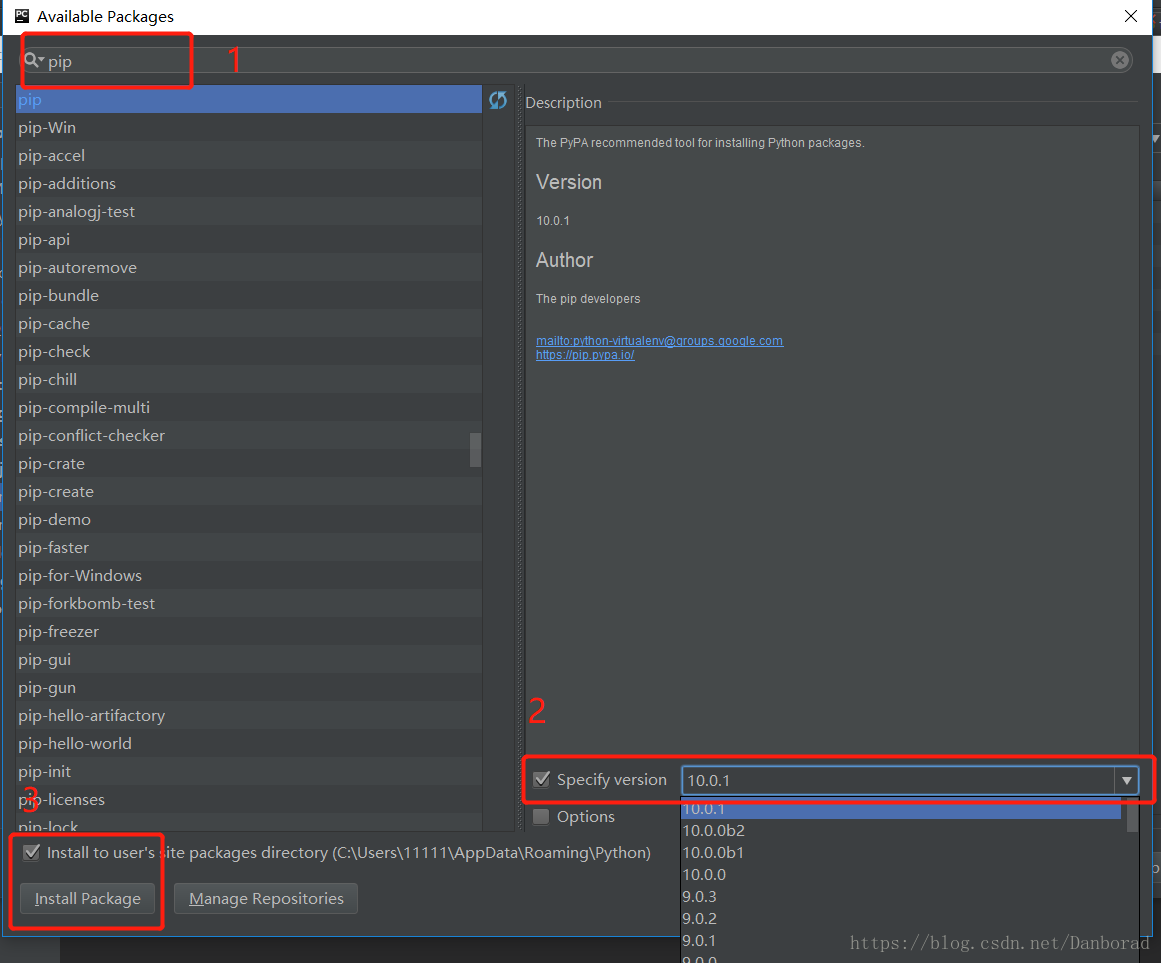Select pip-chill package
The height and width of the screenshot is (963, 1161).
coord(249,380)
